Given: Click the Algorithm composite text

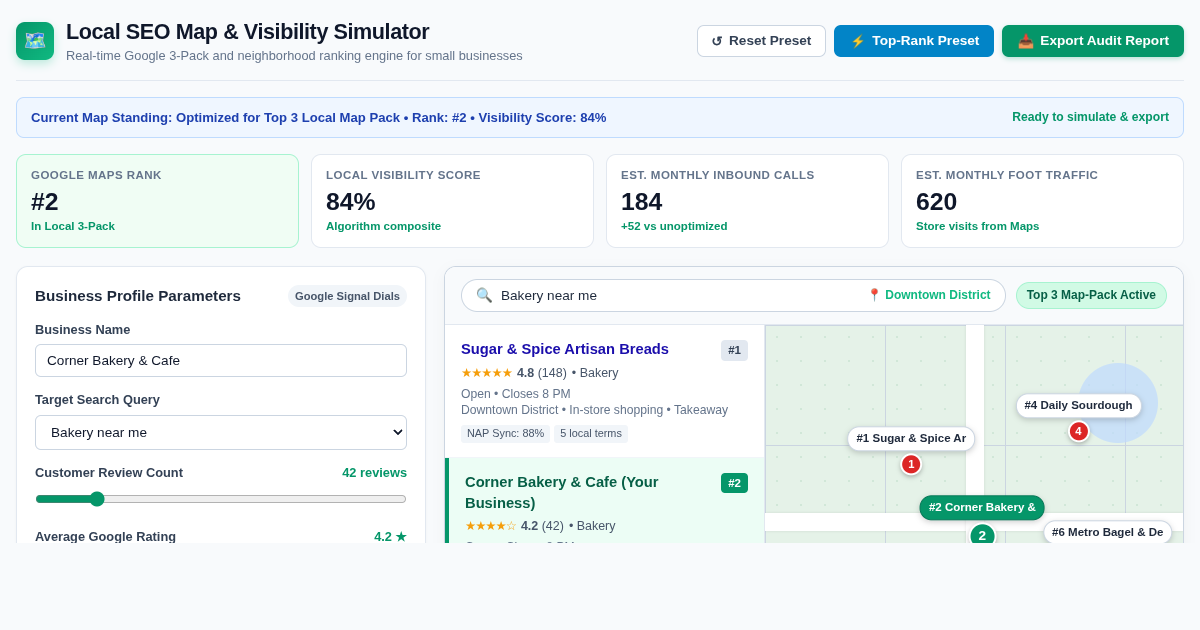Looking at the screenshot, I should pos(383,226).
